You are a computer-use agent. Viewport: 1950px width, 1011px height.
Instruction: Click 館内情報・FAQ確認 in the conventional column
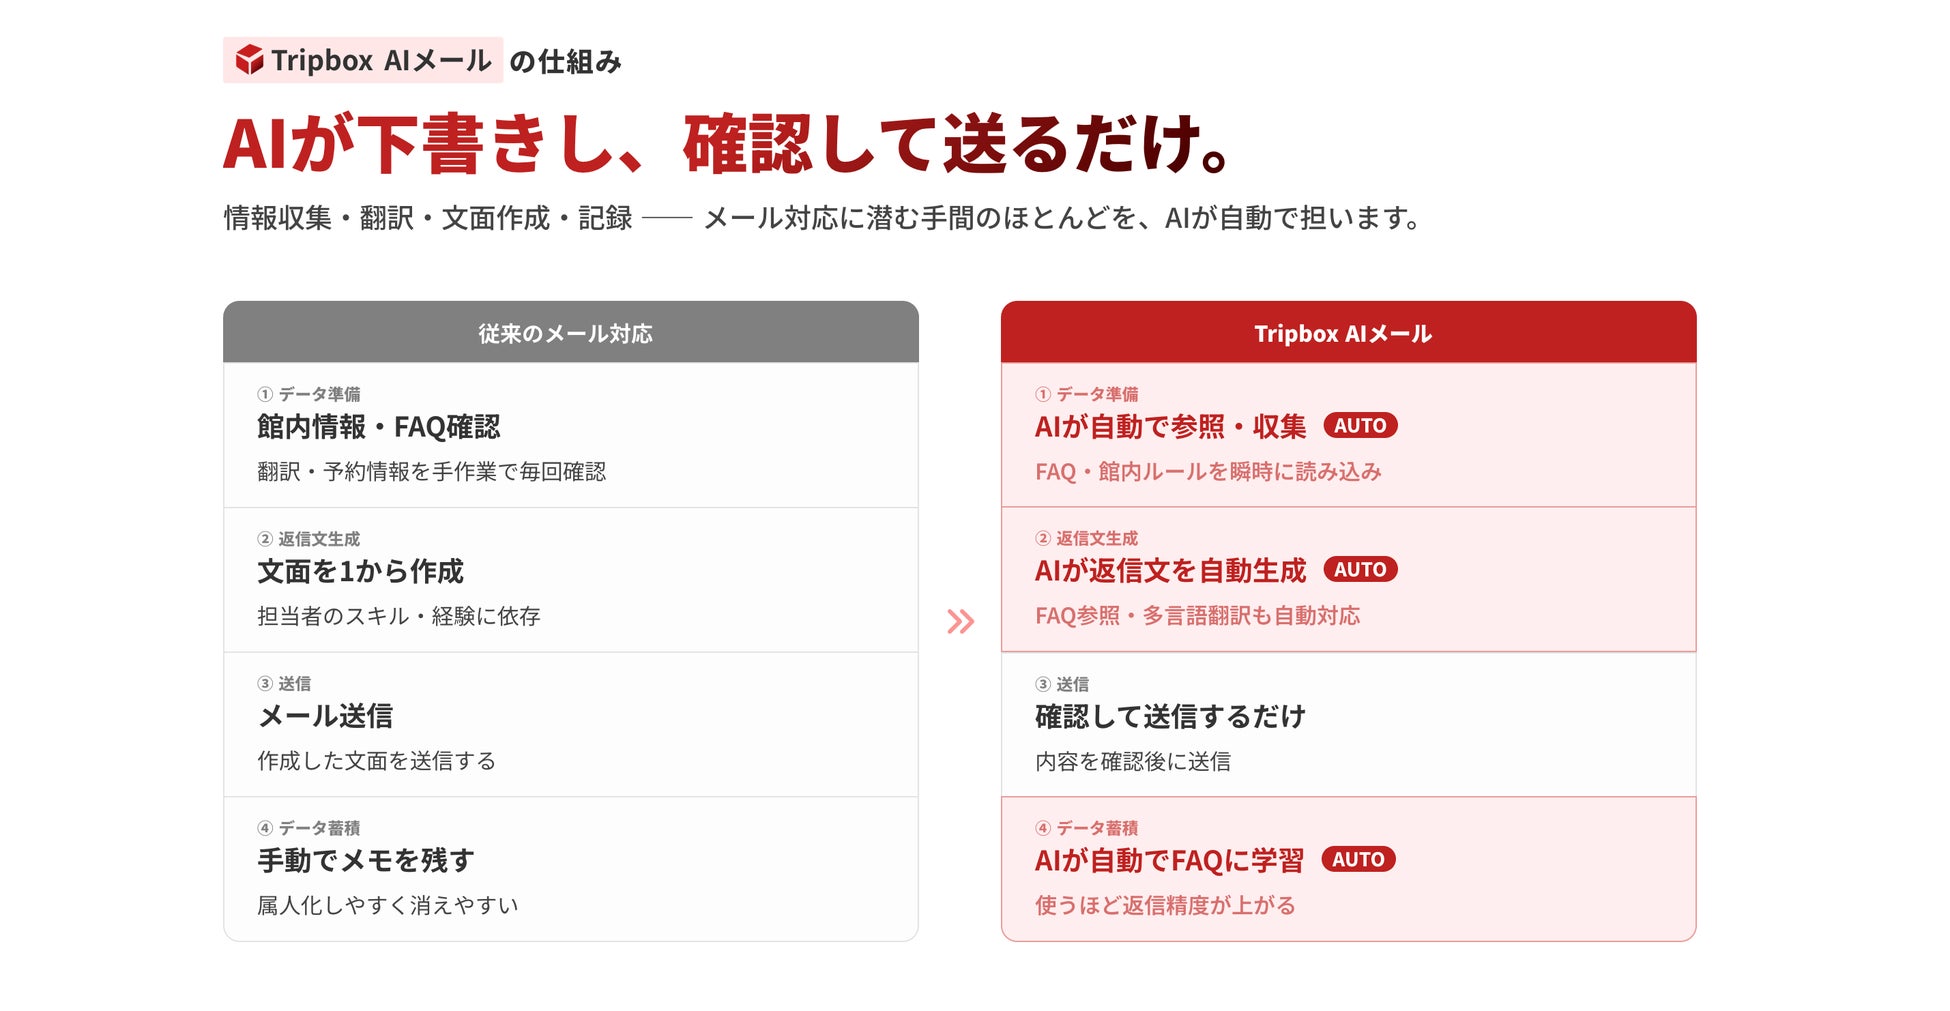378,427
